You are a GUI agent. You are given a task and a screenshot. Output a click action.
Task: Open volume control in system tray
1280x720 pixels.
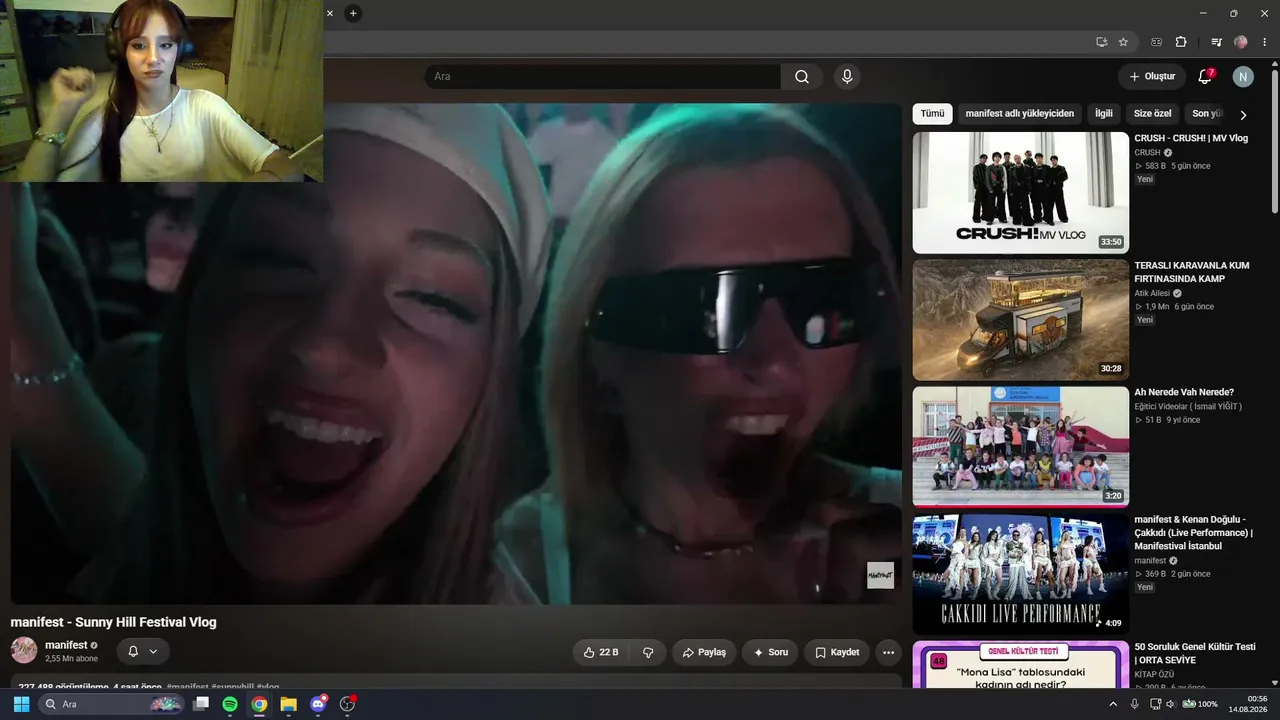(x=1171, y=704)
